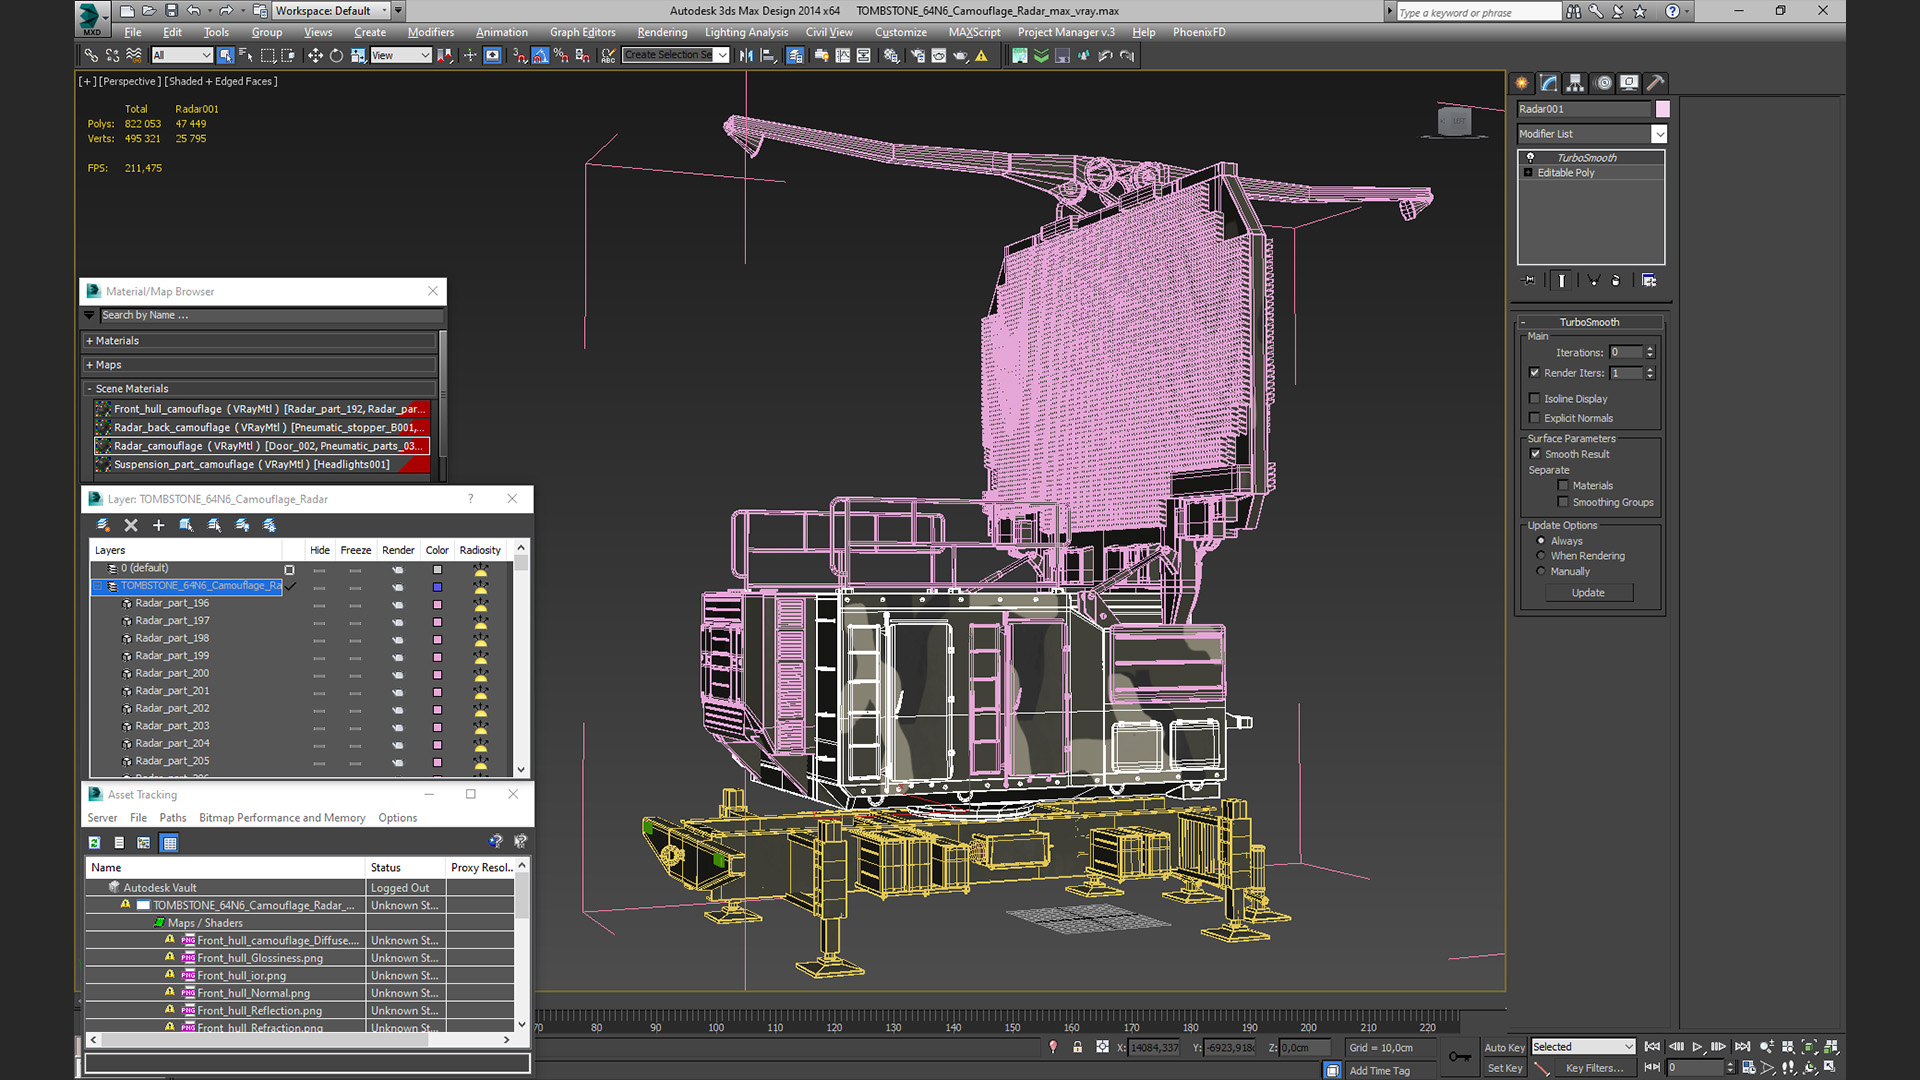
Task: Open the Modifiers menu
Action: tap(431, 32)
